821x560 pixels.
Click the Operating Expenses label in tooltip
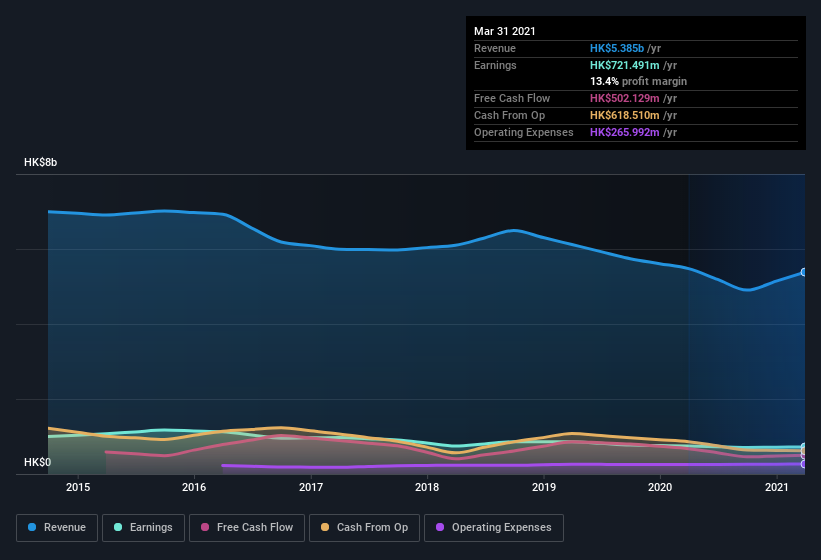pyautogui.click(x=524, y=132)
